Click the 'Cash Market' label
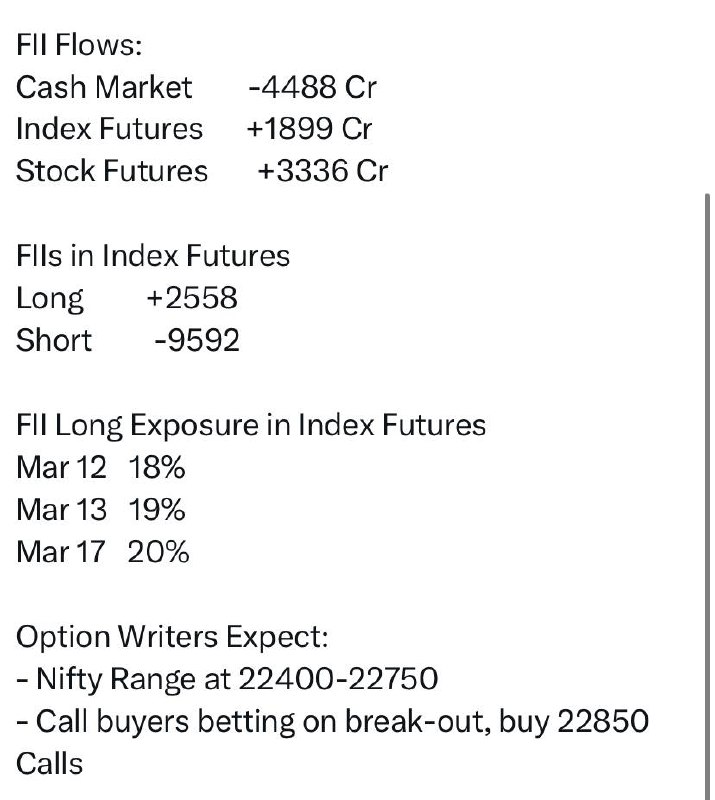 click(104, 87)
